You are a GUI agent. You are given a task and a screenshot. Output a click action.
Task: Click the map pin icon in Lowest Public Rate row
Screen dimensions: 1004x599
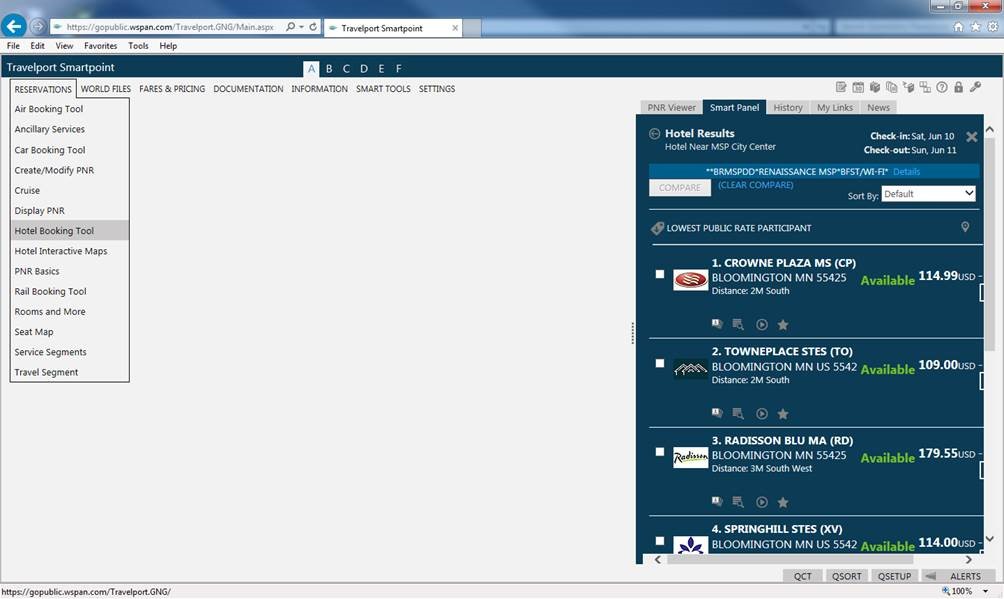(965, 227)
